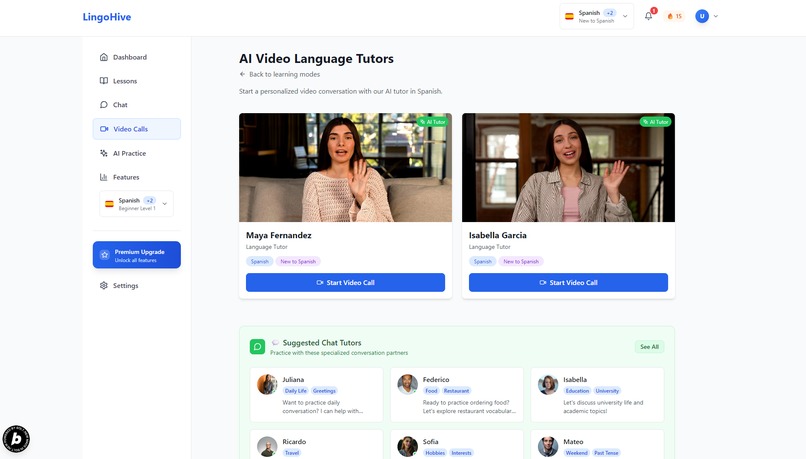Open Federico chat tutor card
The height and width of the screenshot is (459, 806).
point(457,395)
